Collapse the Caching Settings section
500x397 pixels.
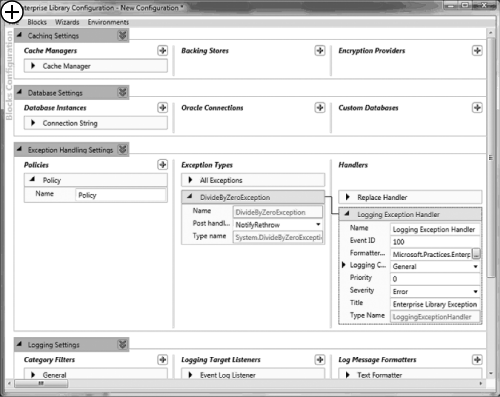point(19,35)
